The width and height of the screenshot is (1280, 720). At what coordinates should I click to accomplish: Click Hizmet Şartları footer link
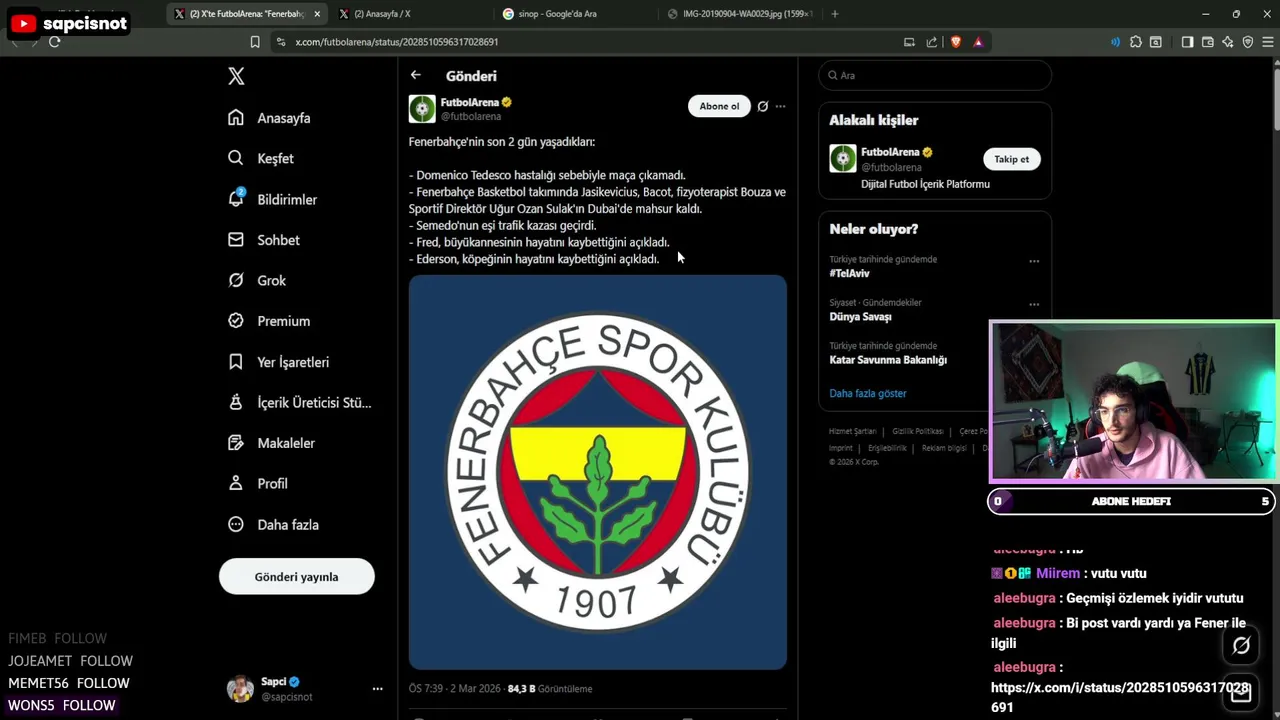click(853, 431)
